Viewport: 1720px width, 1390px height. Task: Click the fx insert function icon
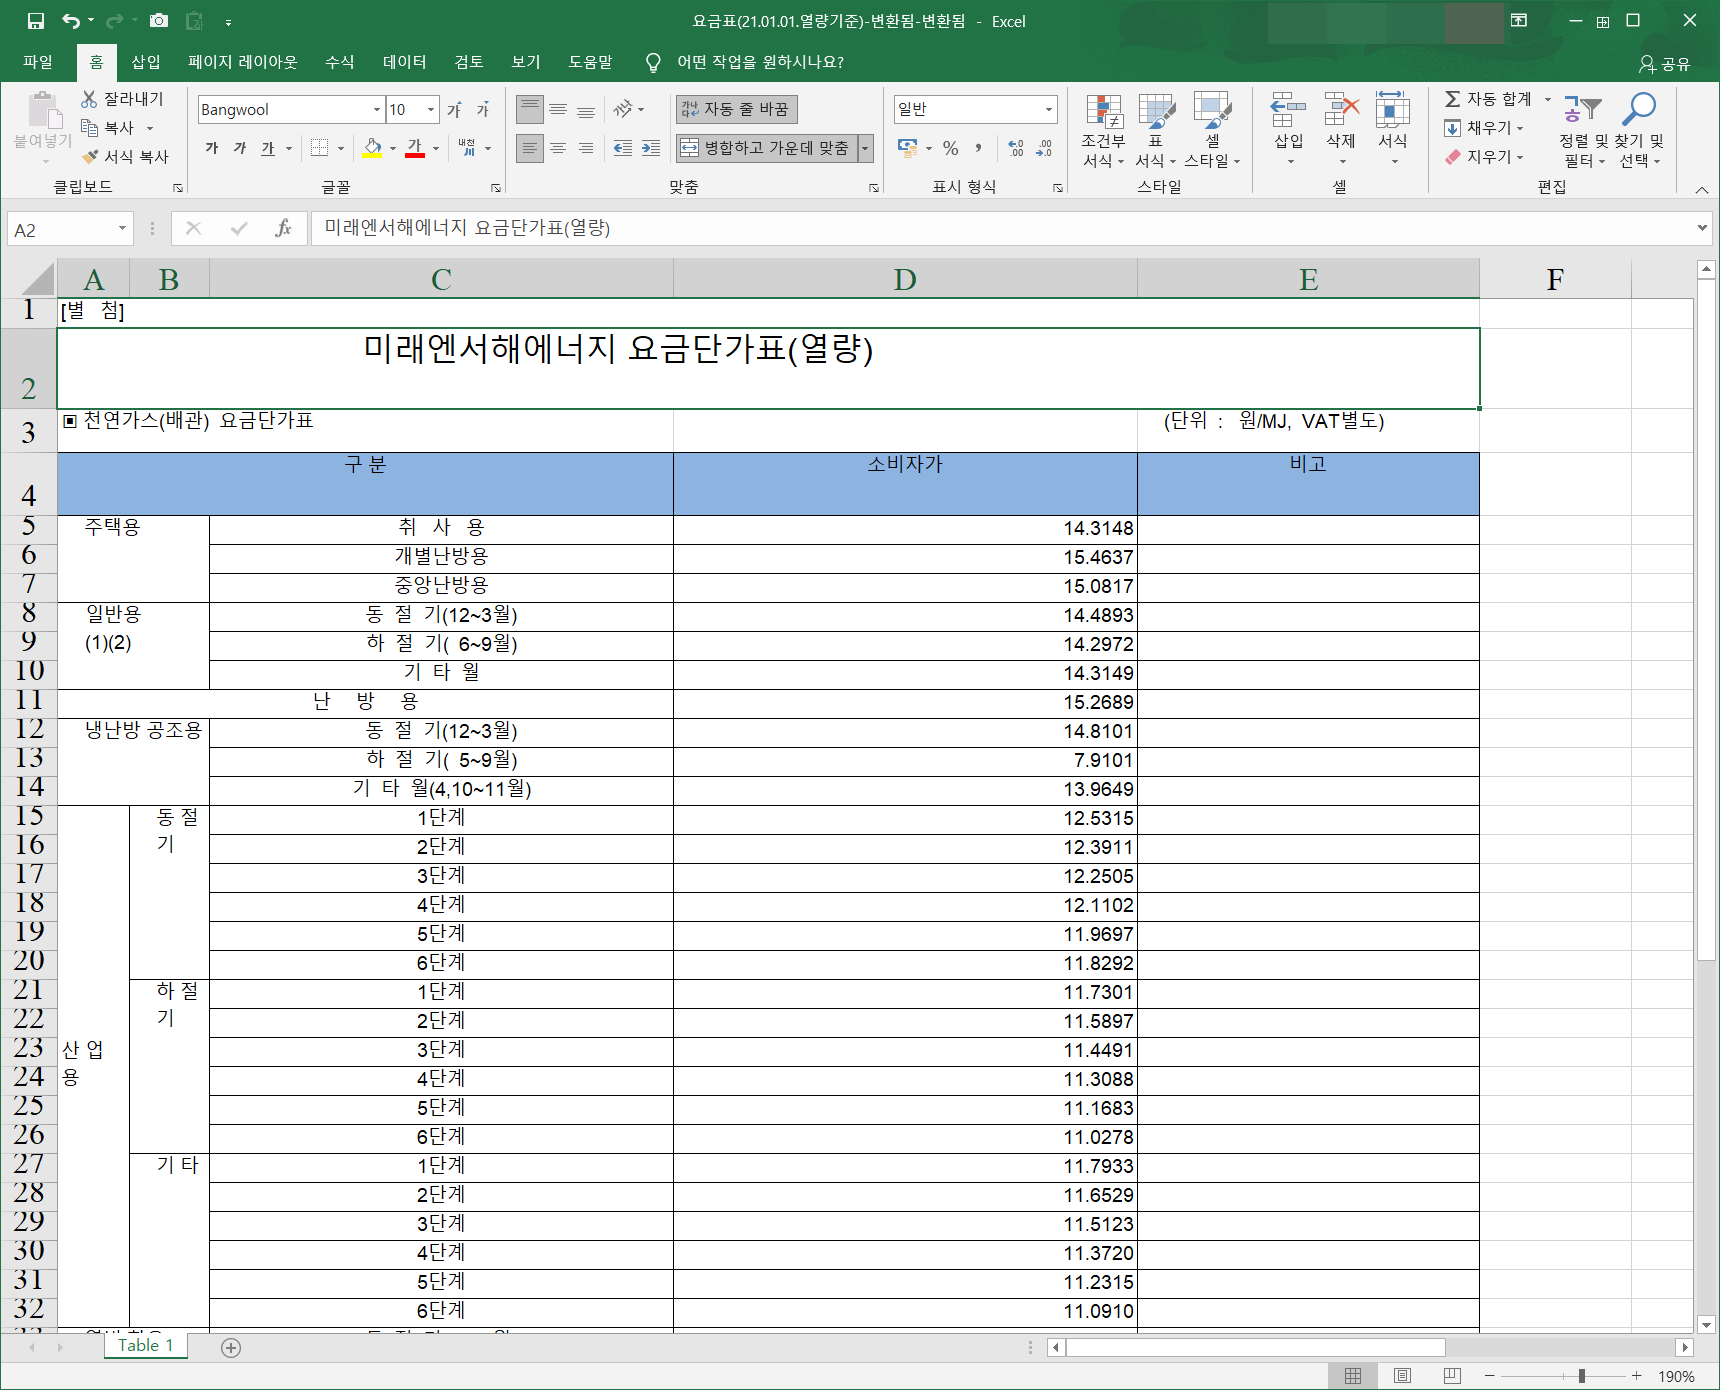pos(283,229)
